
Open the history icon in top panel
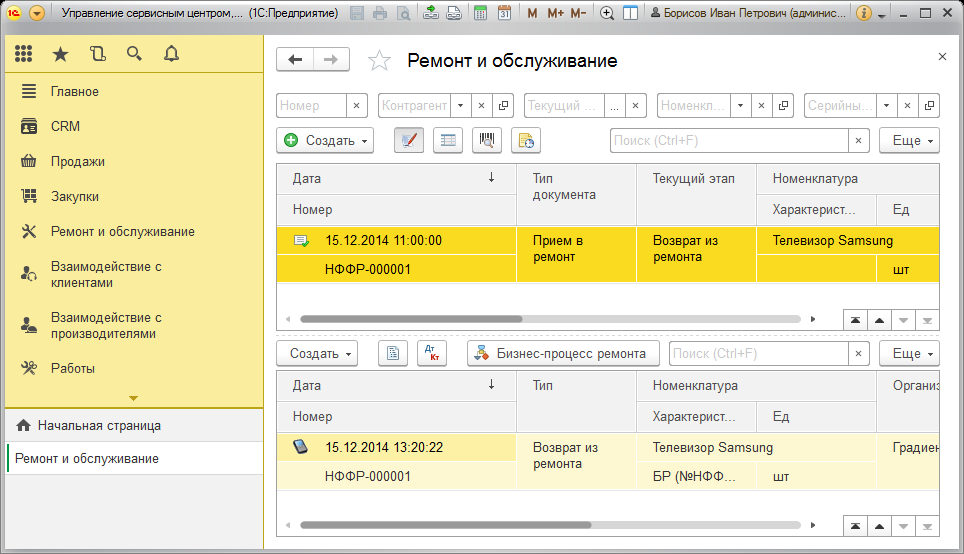97,54
